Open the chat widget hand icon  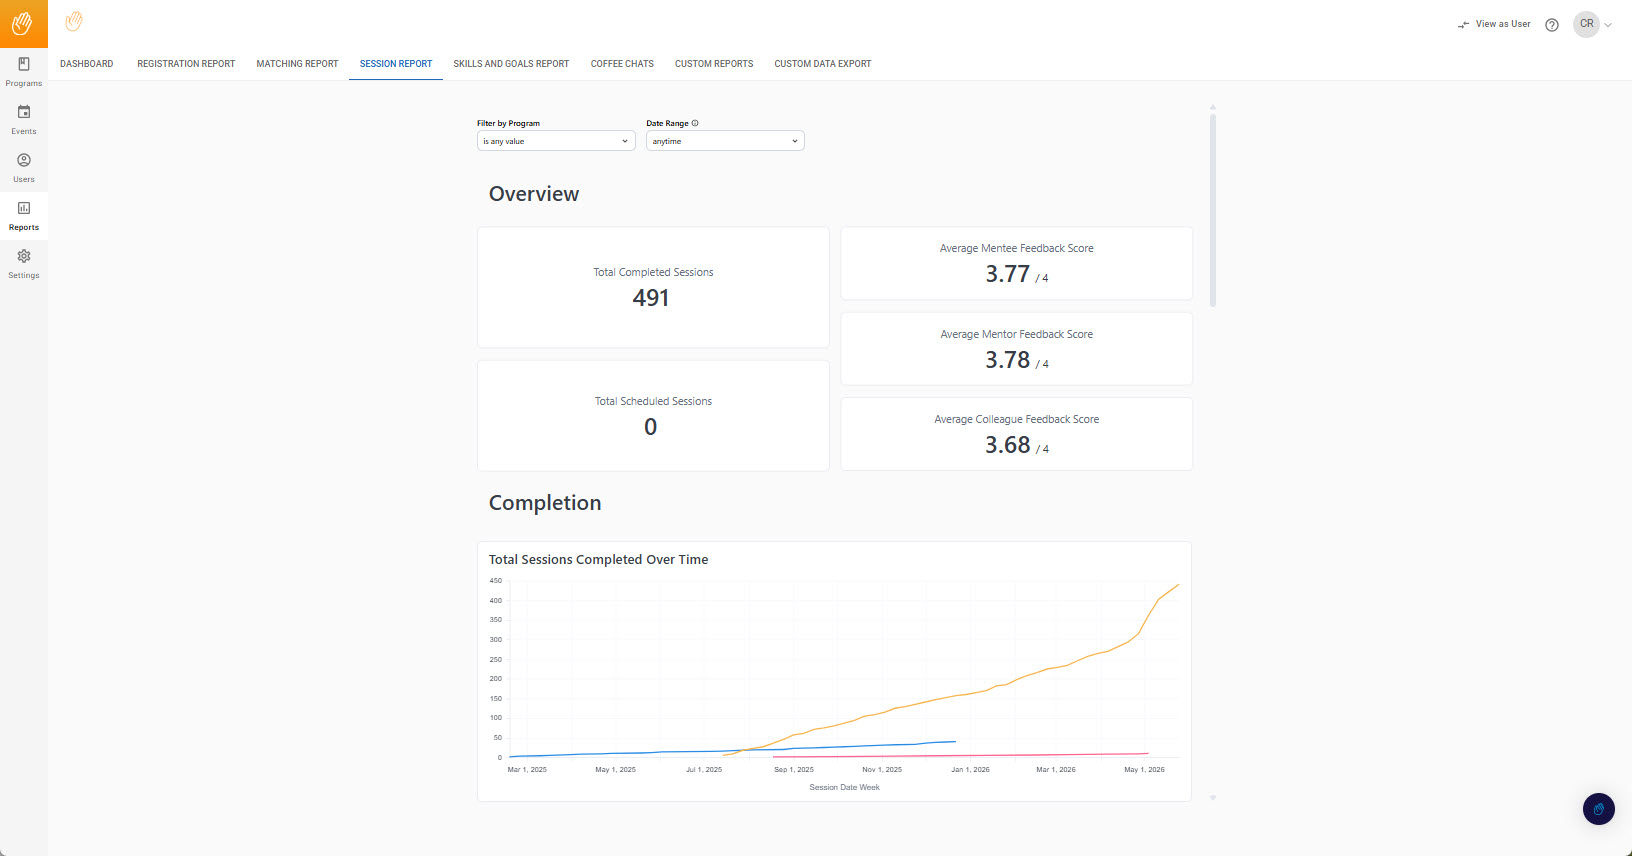1598,809
